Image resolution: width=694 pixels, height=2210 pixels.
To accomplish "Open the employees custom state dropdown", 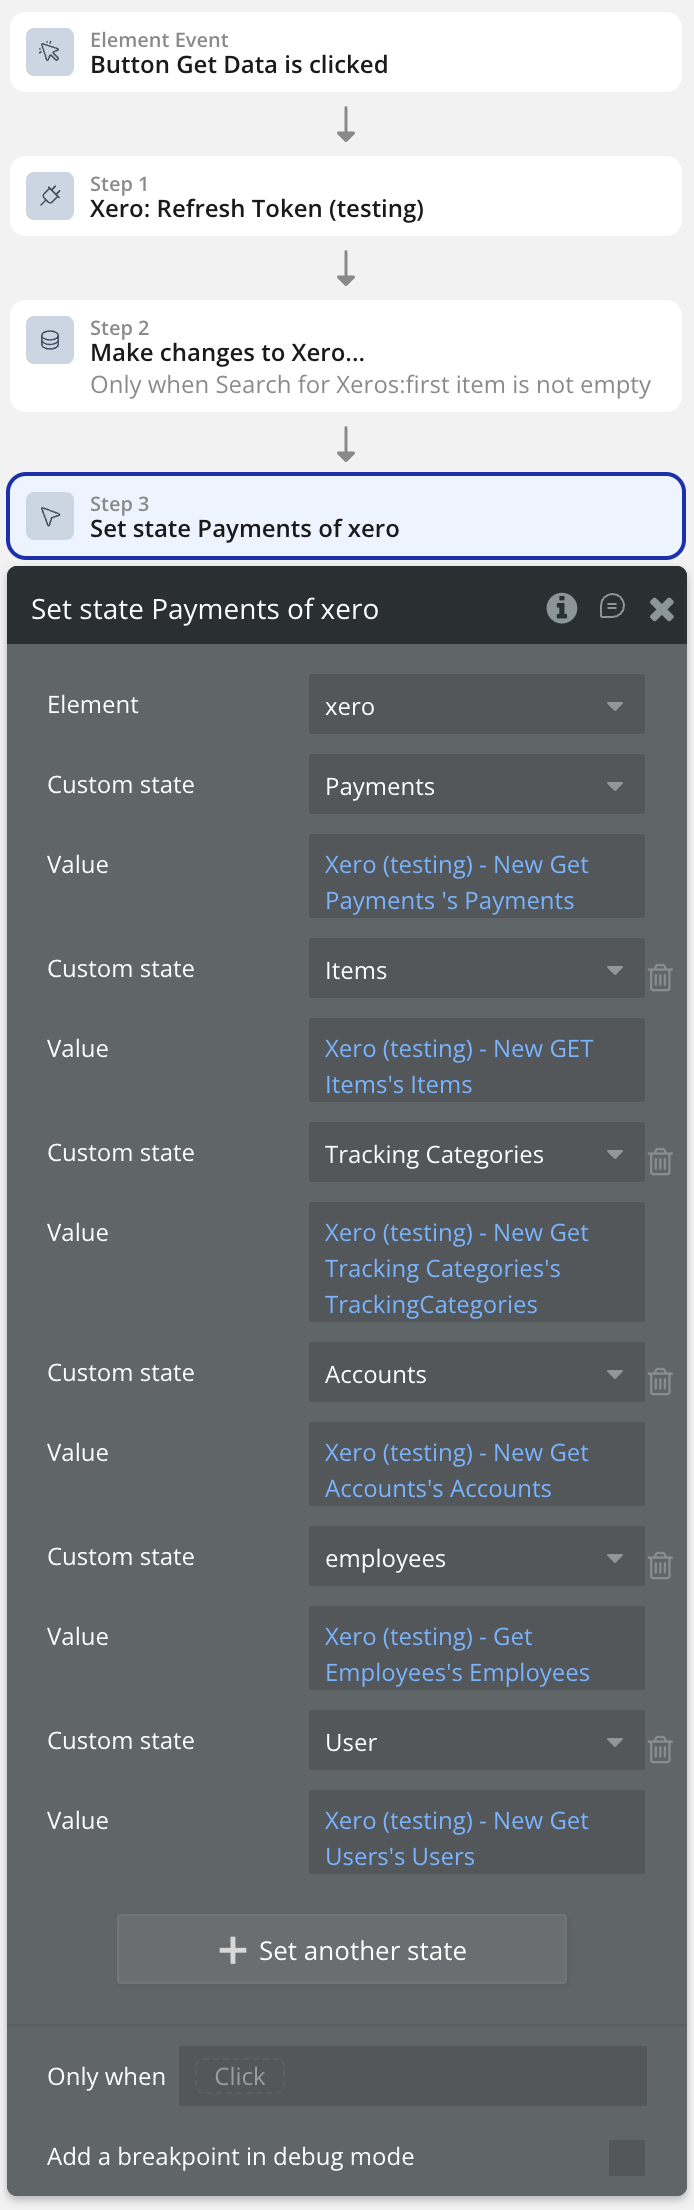I will pos(476,1557).
